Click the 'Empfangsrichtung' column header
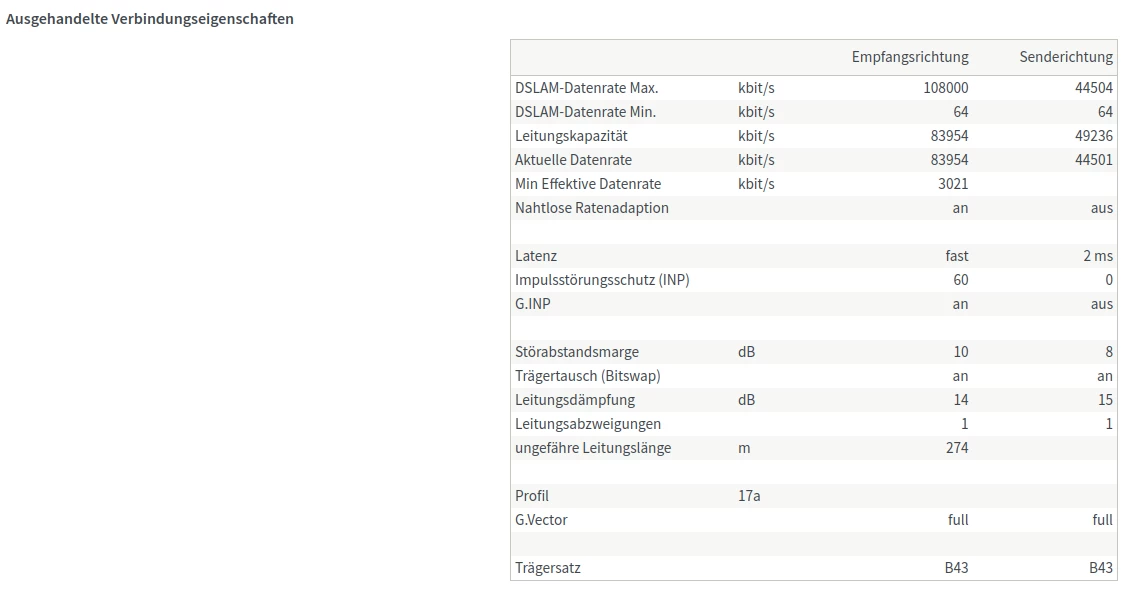This screenshot has height=598, width=1129. [x=910, y=57]
